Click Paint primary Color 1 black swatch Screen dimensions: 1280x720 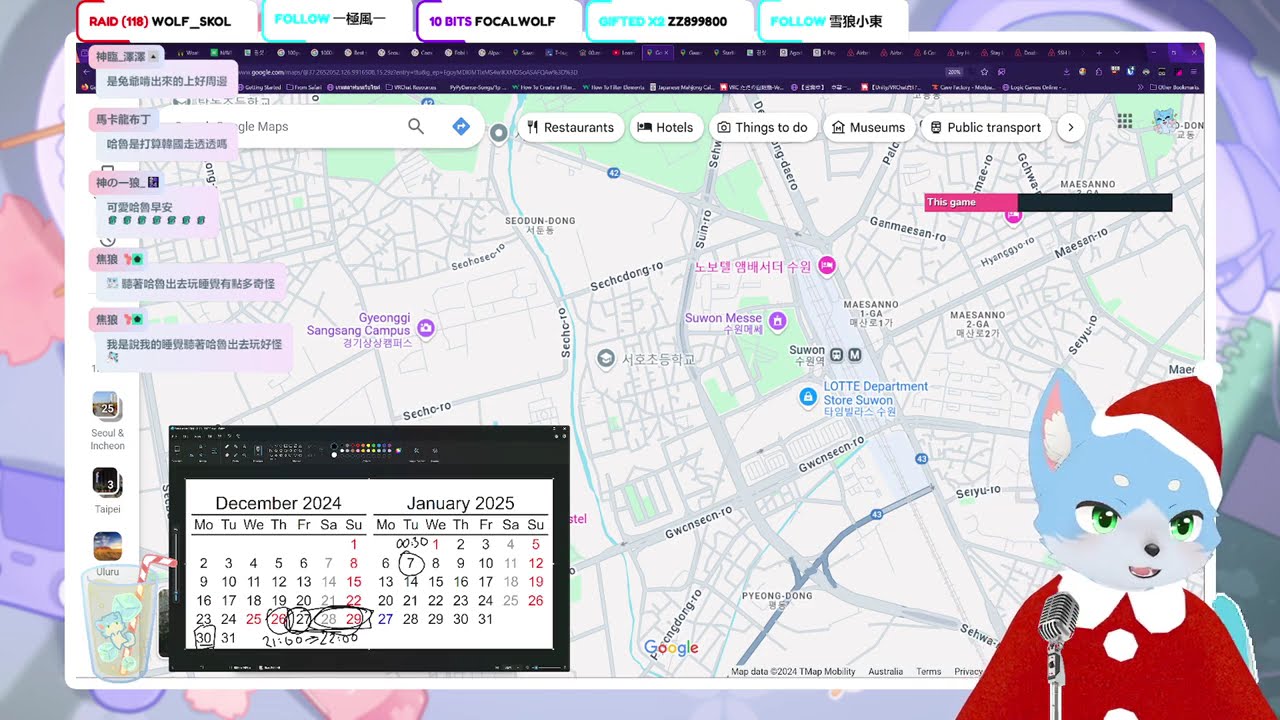(x=334, y=446)
